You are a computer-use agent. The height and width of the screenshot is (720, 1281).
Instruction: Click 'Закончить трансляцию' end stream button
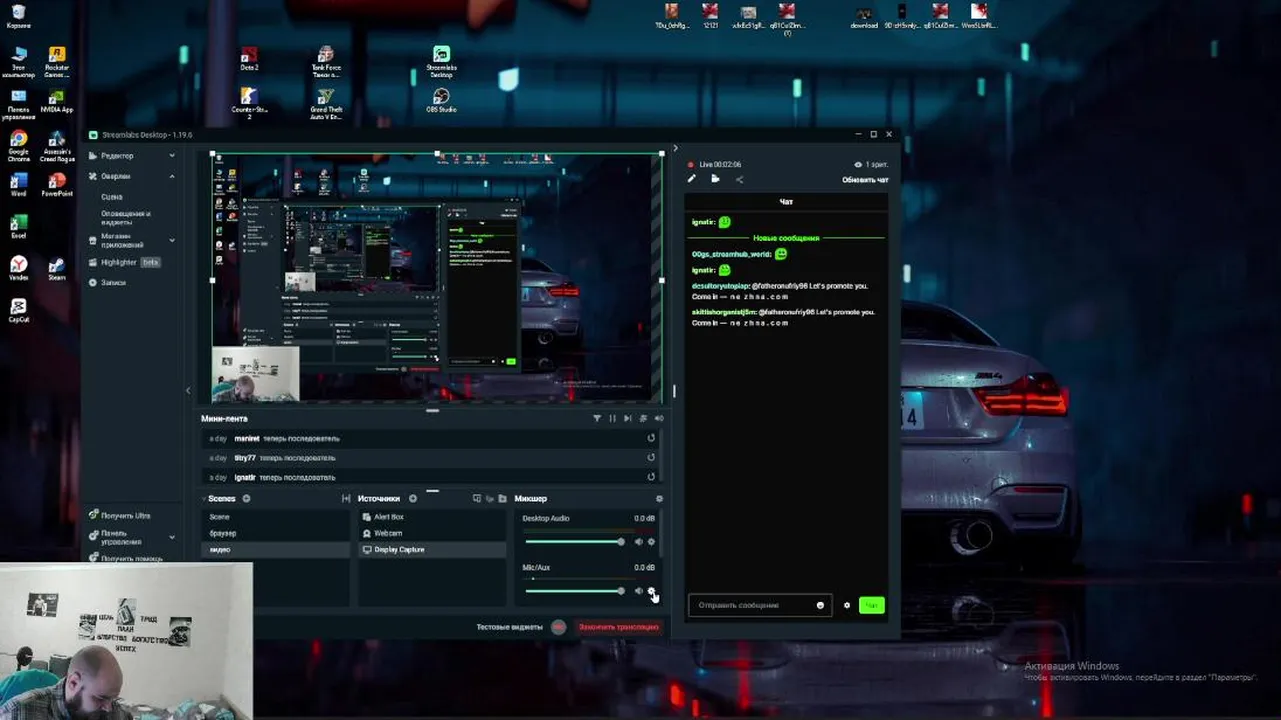pyautogui.click(x=619, y=627)
